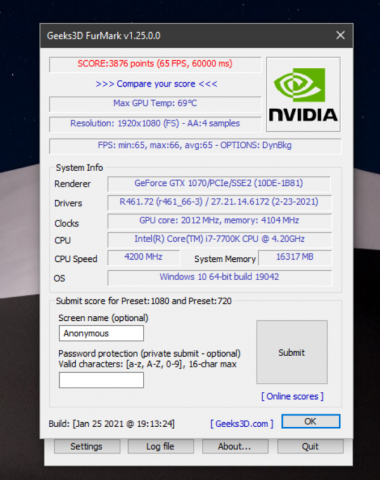Screen dimensions: 380x480
Task: Open the Online scores link
Action: [292, 396]
